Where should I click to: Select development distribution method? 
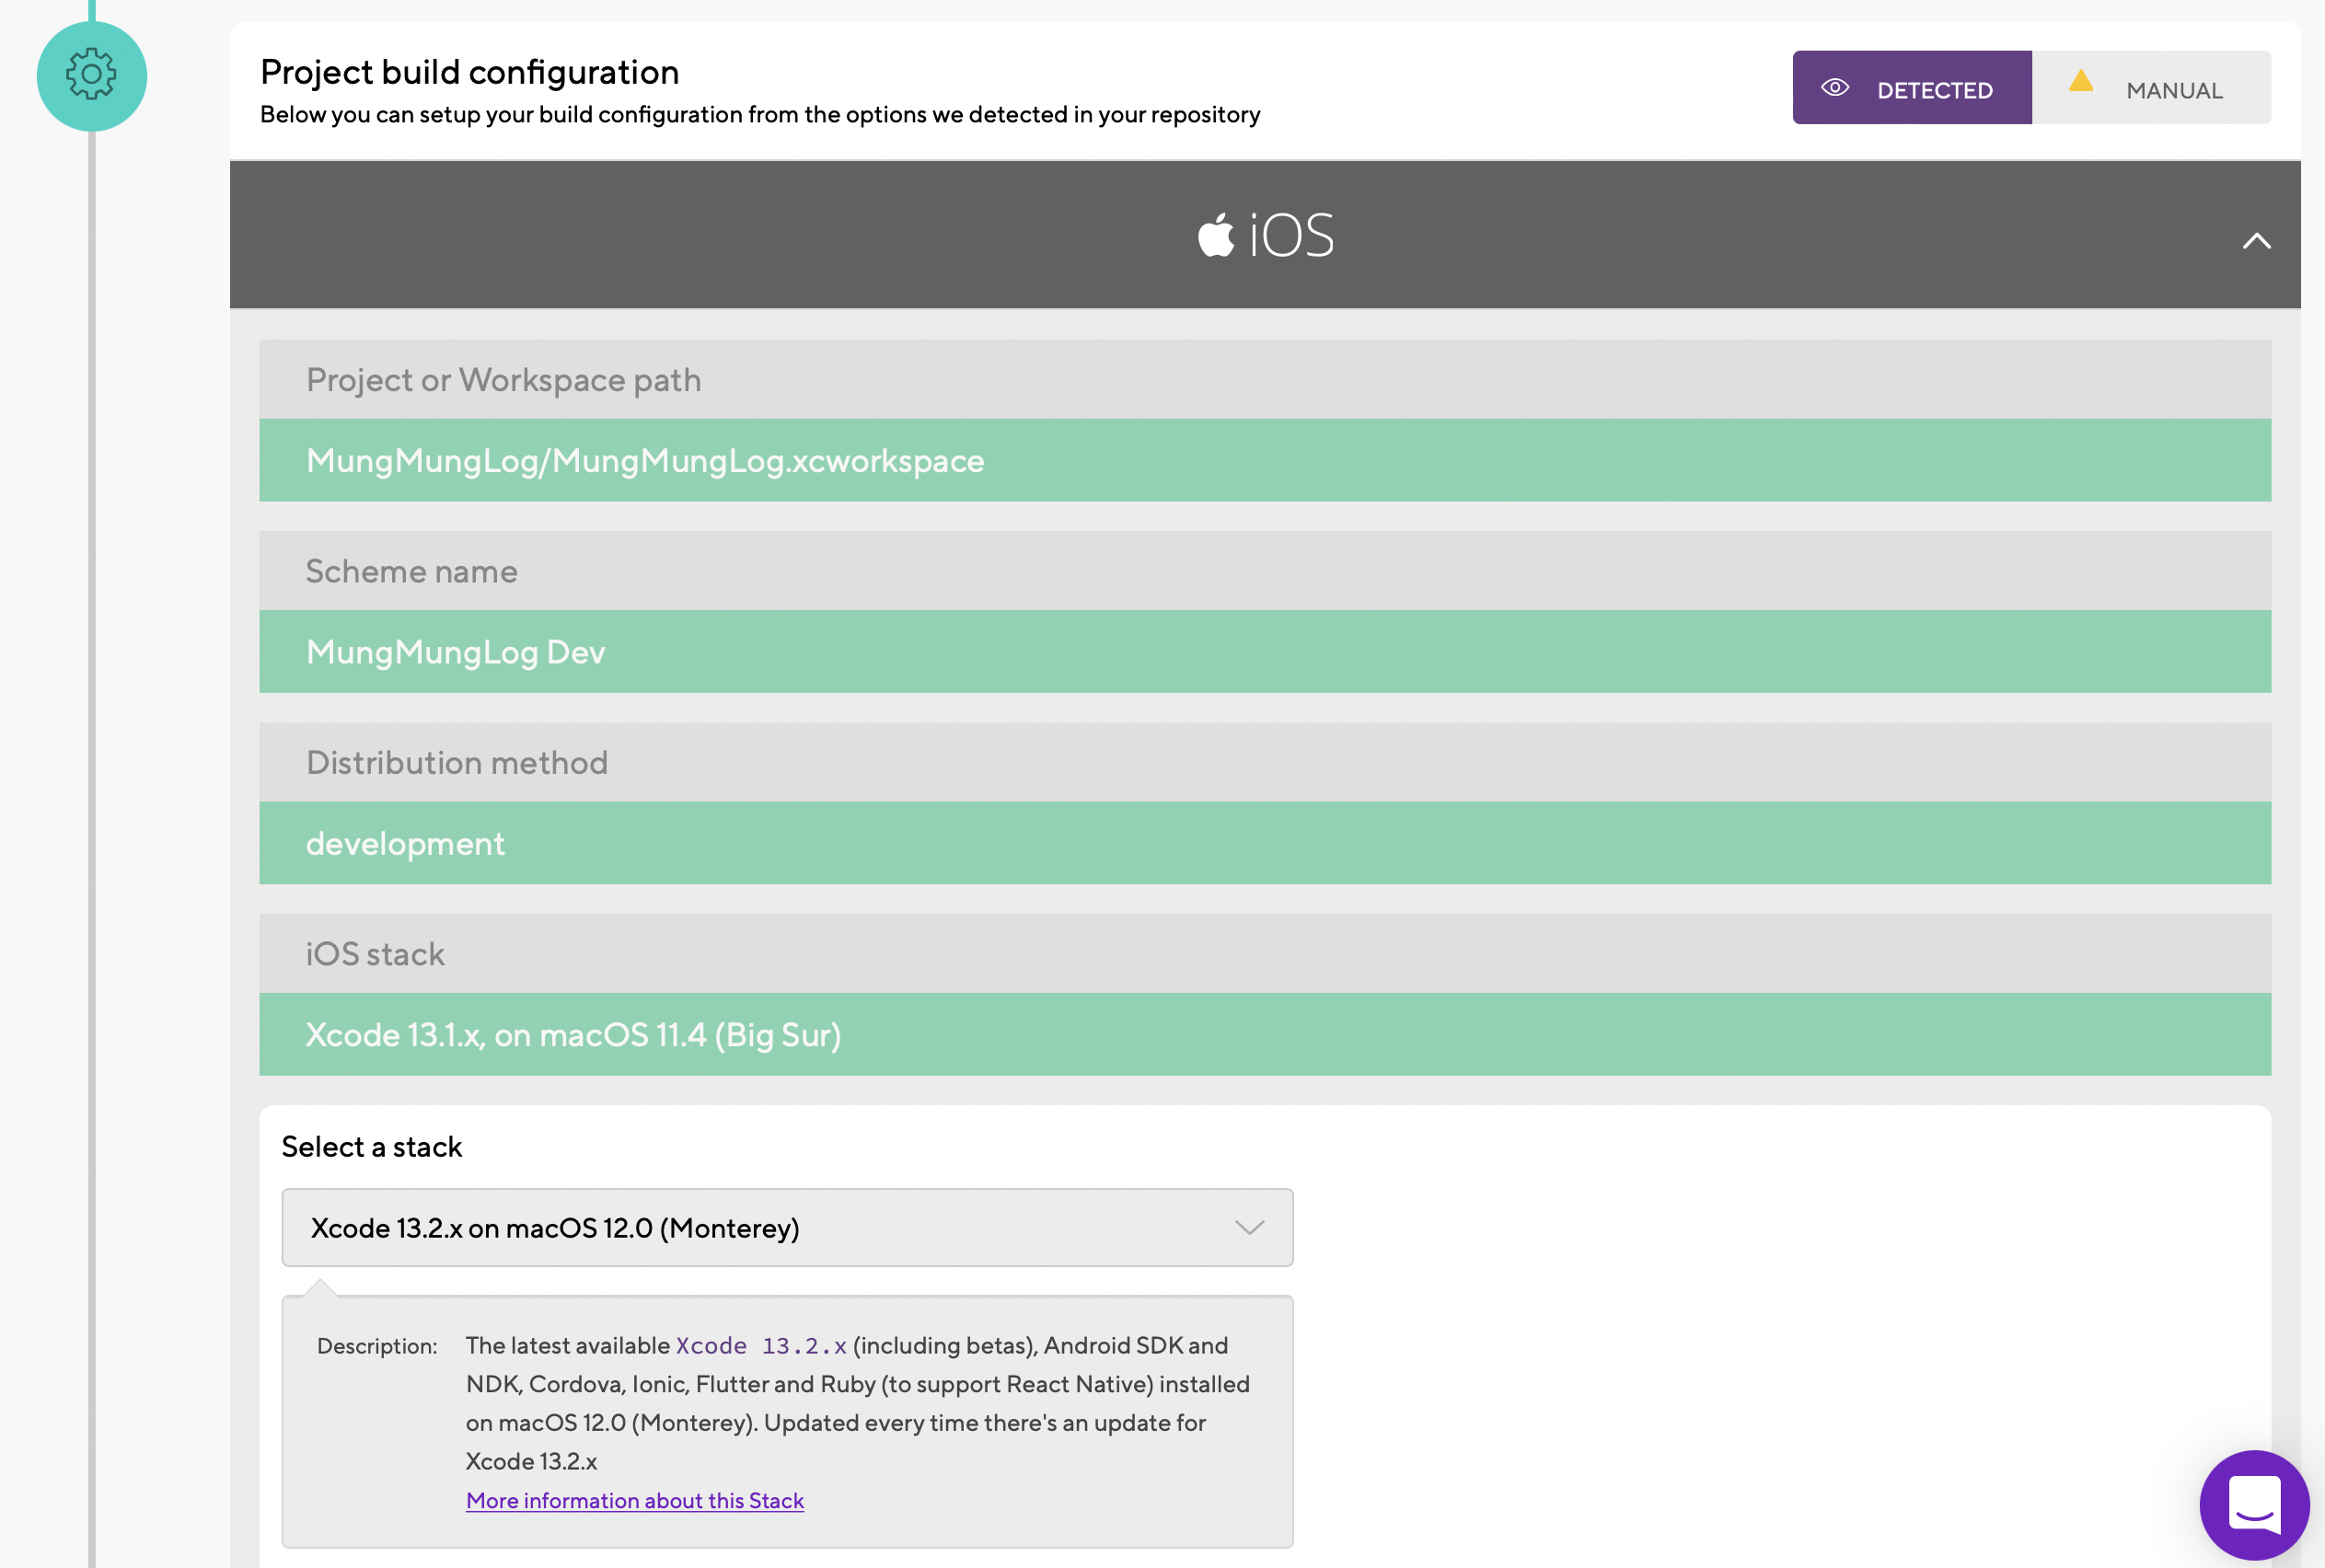tap(1264, 843)
